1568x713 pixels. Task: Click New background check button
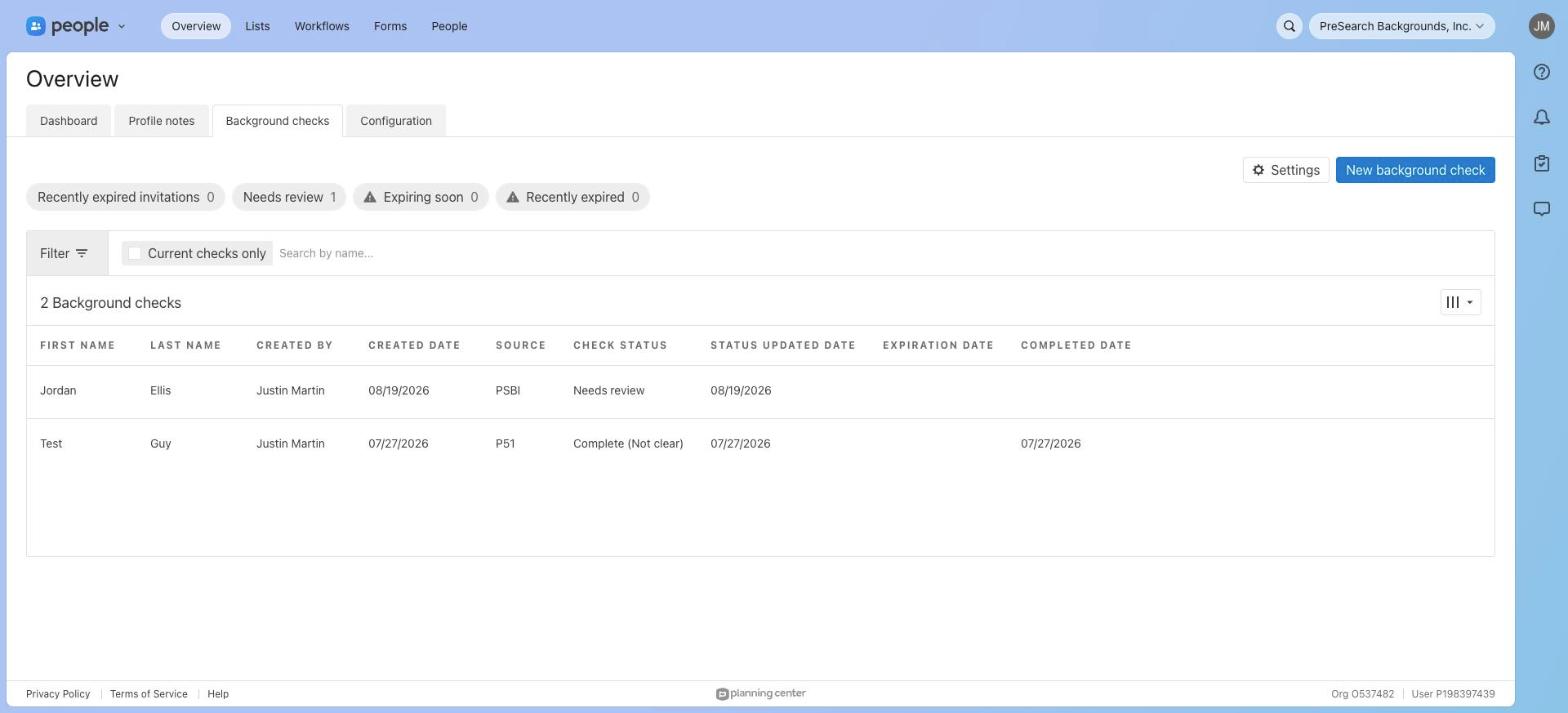[1415, 170]
